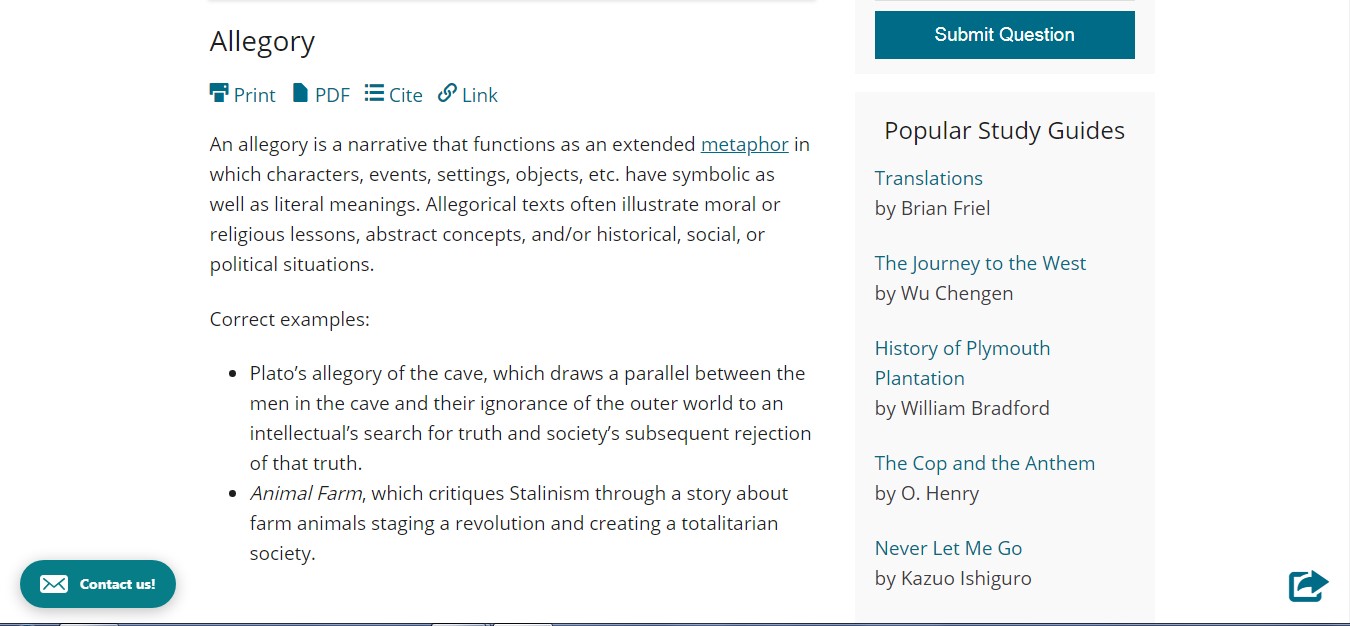Open the Translations study guide
1350x626 pixels.
click(929, 178)
